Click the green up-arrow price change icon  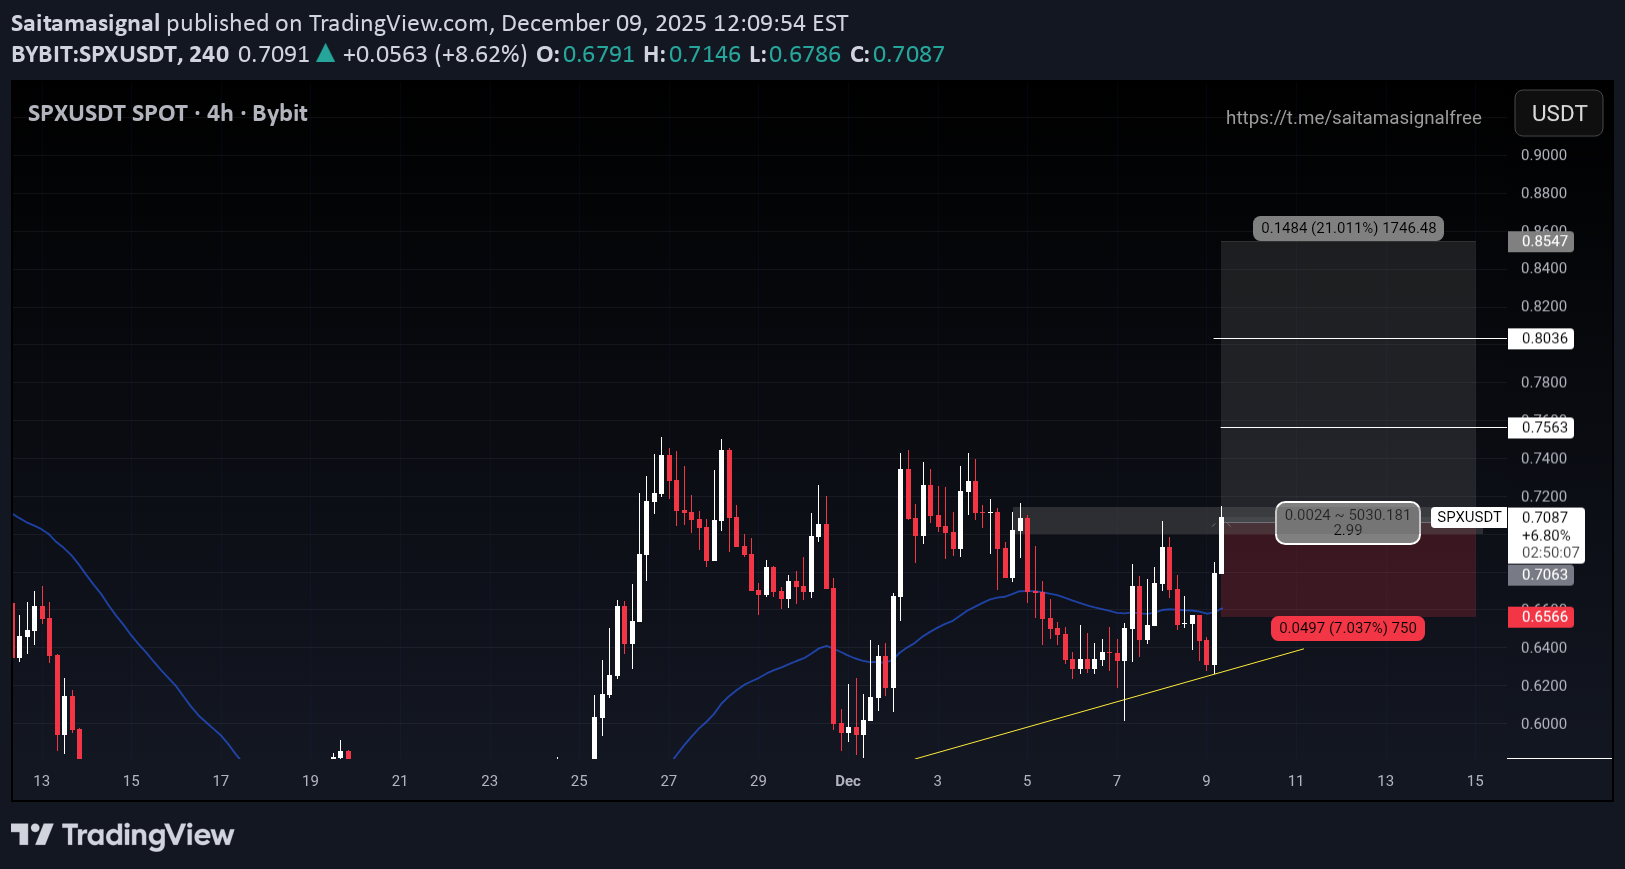click(325, 54)
